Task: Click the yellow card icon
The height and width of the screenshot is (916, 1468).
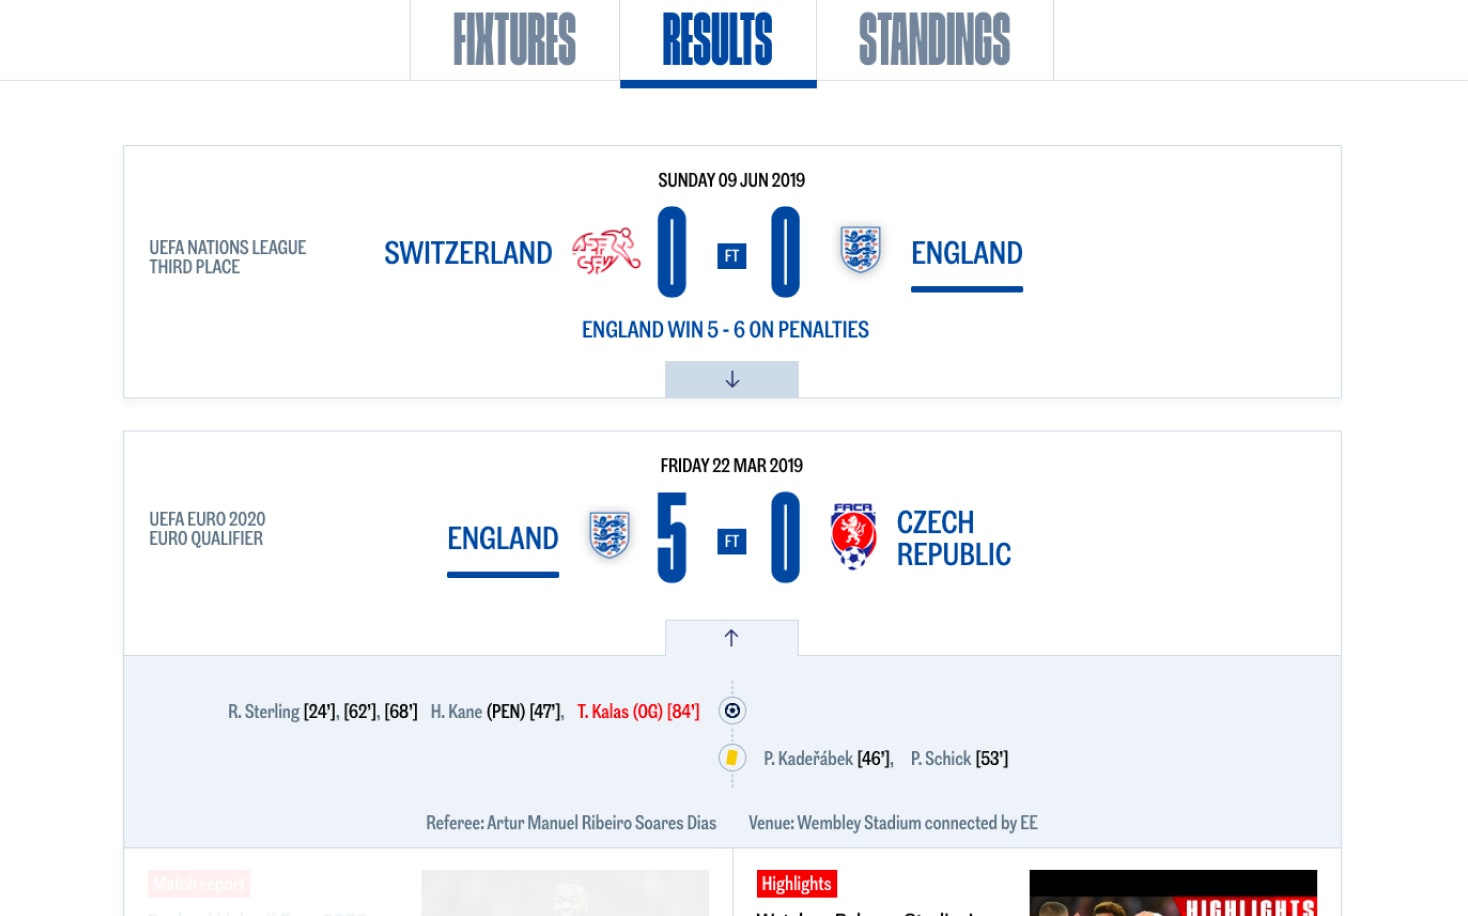Action: pos(732,758)
